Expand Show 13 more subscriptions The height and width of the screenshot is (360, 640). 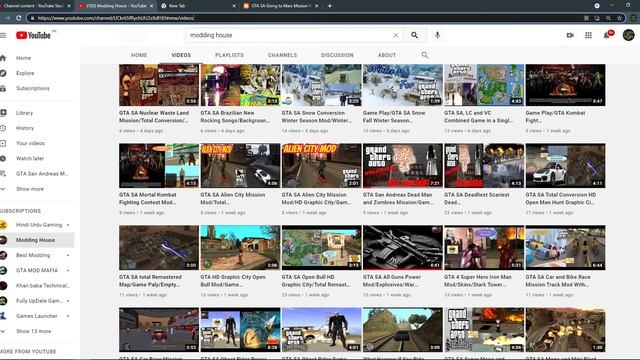(33, 331)
